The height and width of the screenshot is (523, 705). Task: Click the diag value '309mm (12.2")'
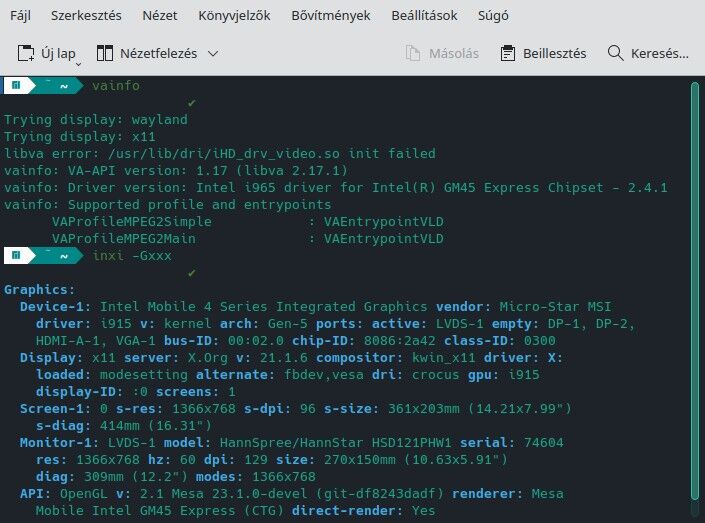pos(135,477)
